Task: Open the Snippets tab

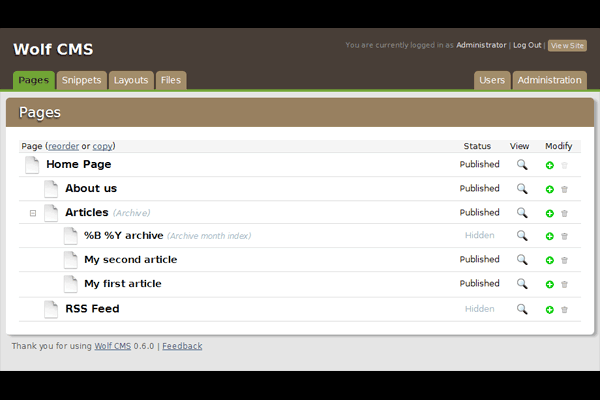Action: point(80,80)
